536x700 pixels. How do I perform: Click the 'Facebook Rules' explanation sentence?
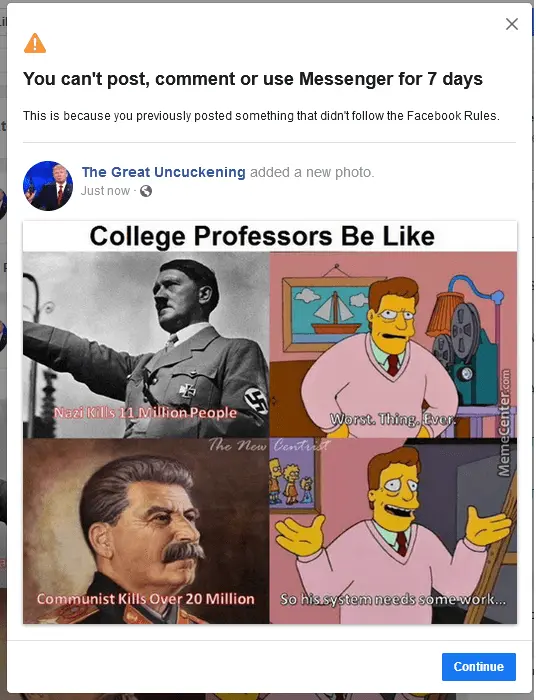(261, 116)
